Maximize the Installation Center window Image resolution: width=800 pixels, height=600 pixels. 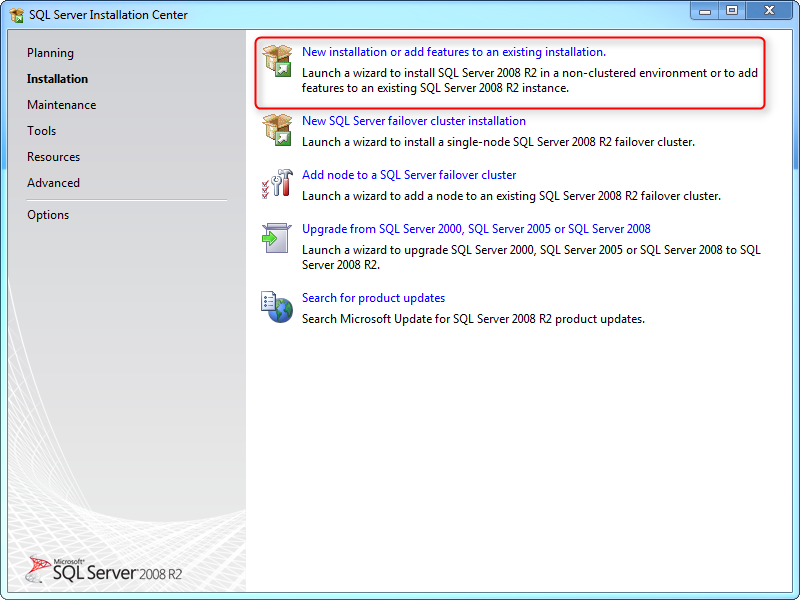pos(732,11)
